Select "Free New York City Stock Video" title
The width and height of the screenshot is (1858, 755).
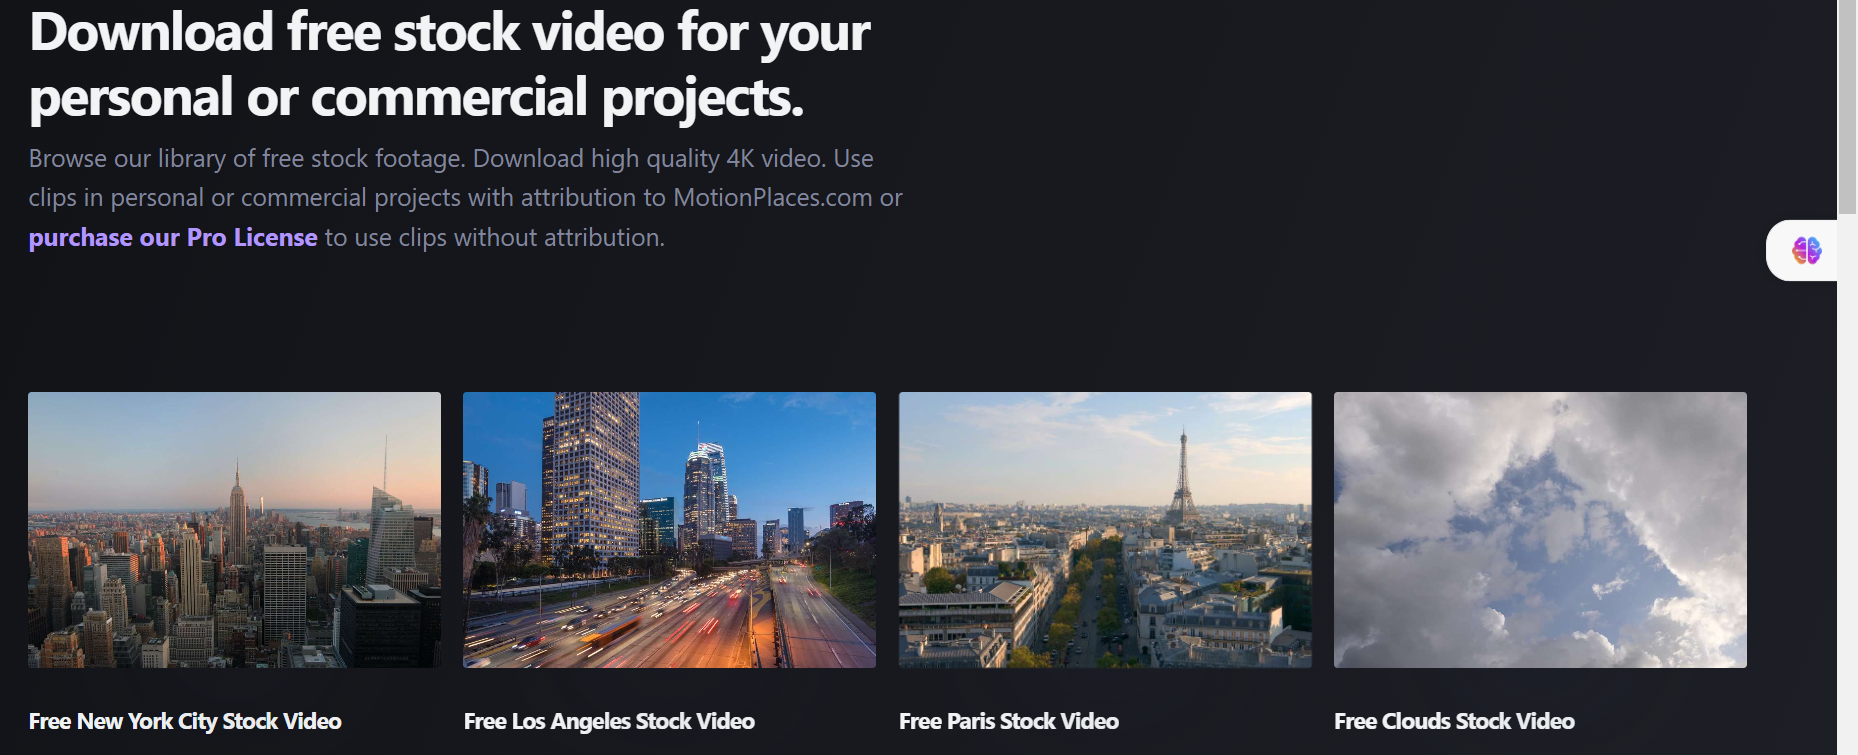pos(185,721)
